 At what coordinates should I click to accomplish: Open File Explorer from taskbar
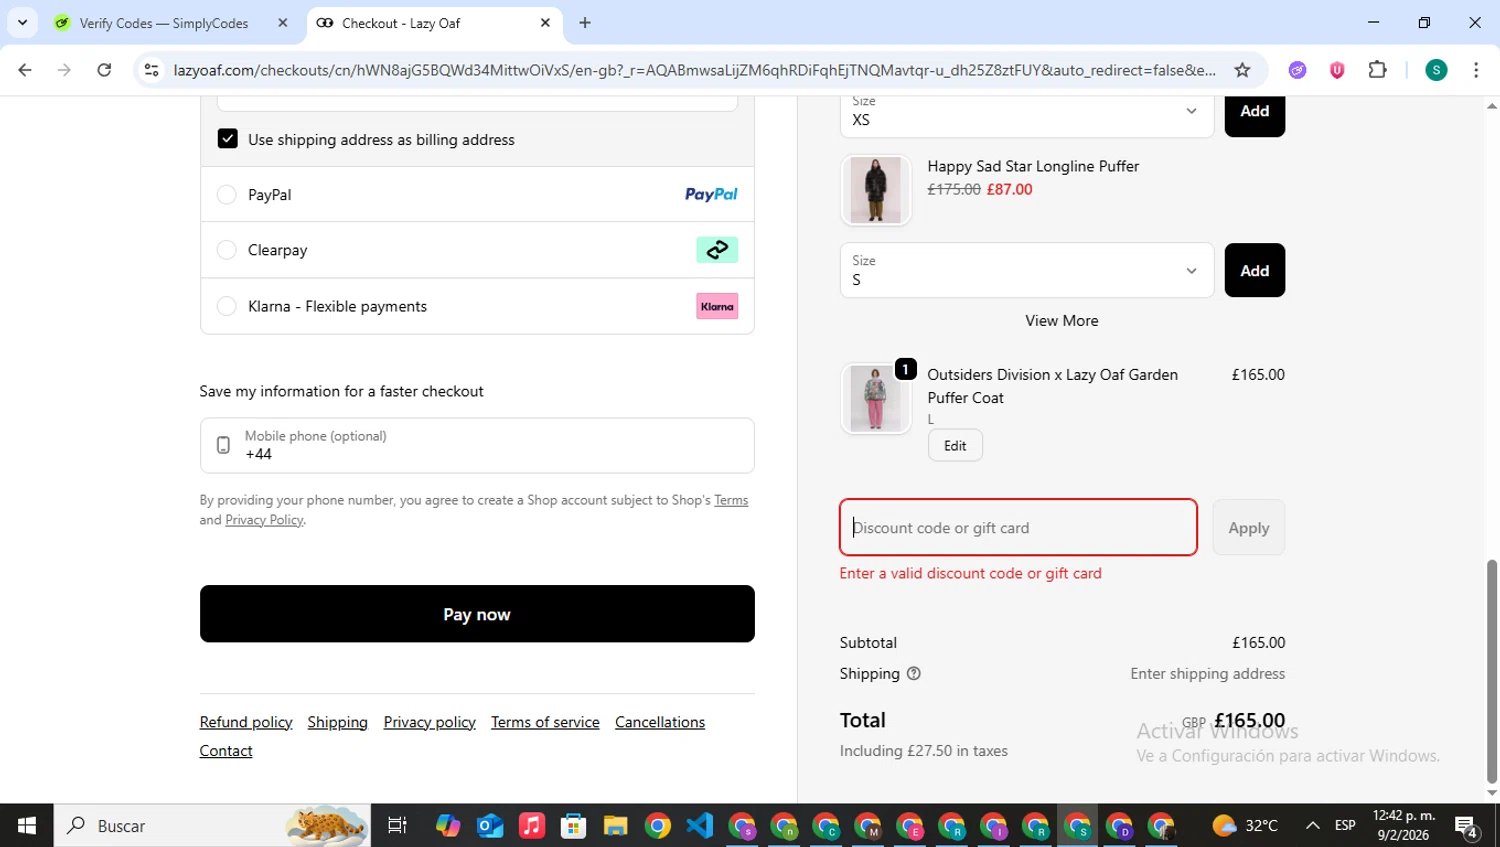(x=616, y=826)
